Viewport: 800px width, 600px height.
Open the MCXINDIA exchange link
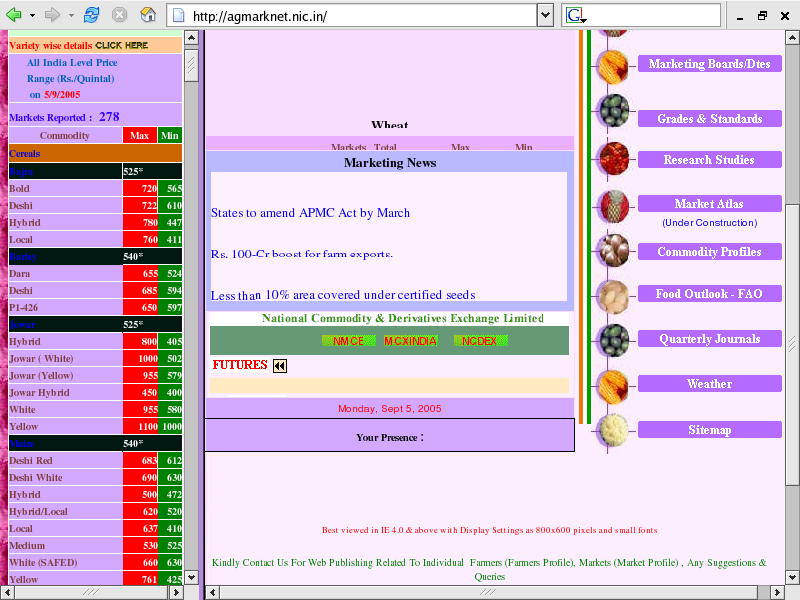click(x=411, y=341)
